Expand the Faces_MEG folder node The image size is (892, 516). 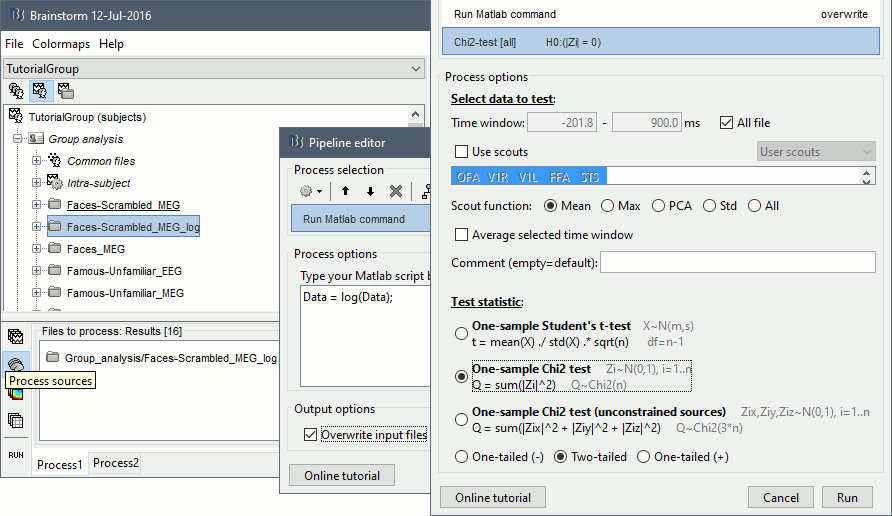(37, 249)
